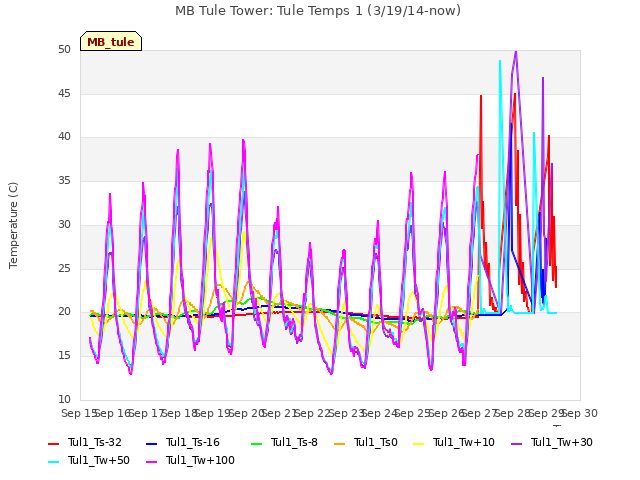Click the 50 y-axis tick label
Screen dimensions: 640x480
pos(64,50)
